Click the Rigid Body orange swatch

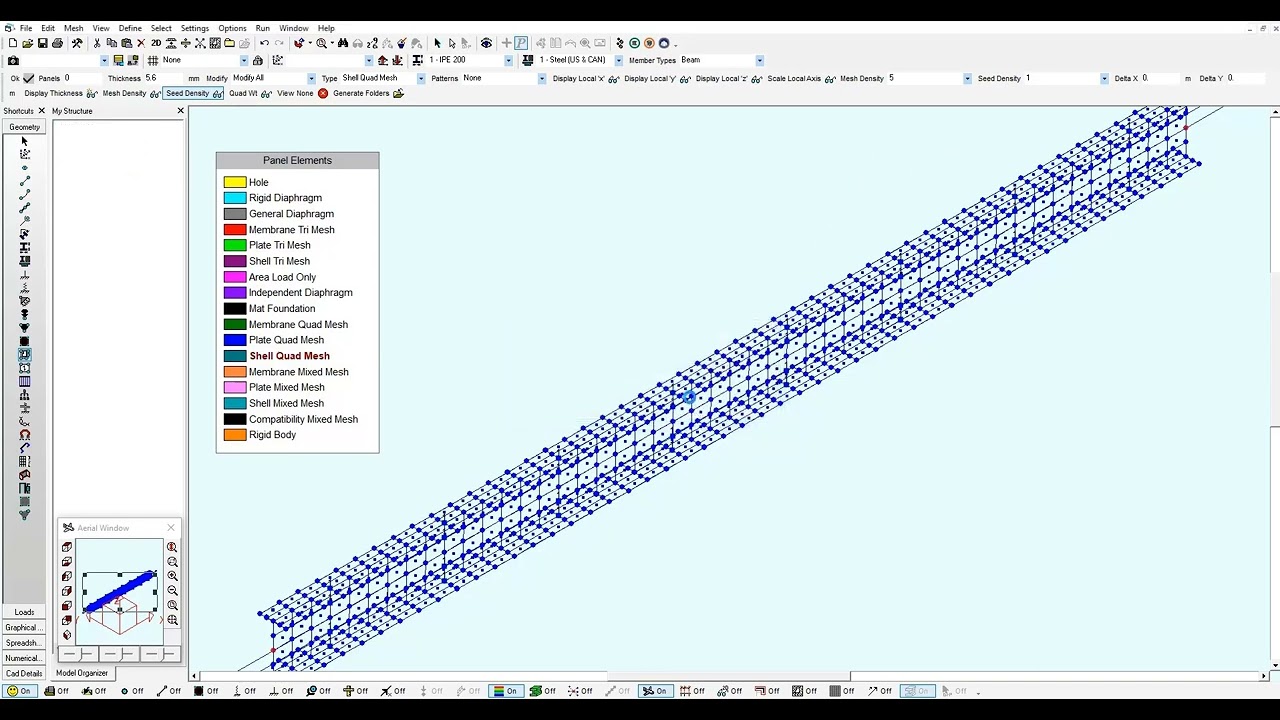(x=235, y=435)
